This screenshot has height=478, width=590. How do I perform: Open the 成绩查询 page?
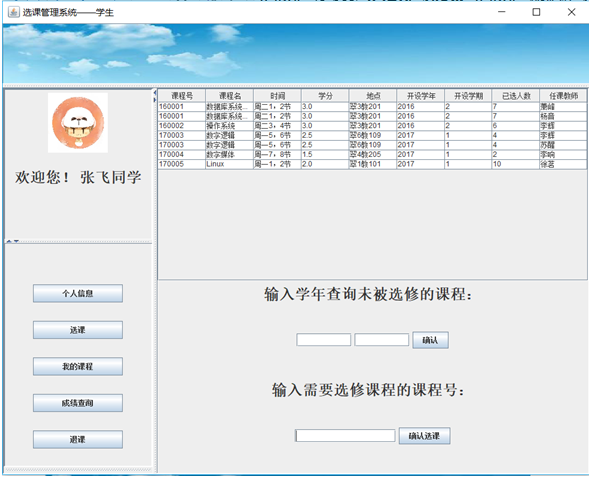[x=78, y=403]
